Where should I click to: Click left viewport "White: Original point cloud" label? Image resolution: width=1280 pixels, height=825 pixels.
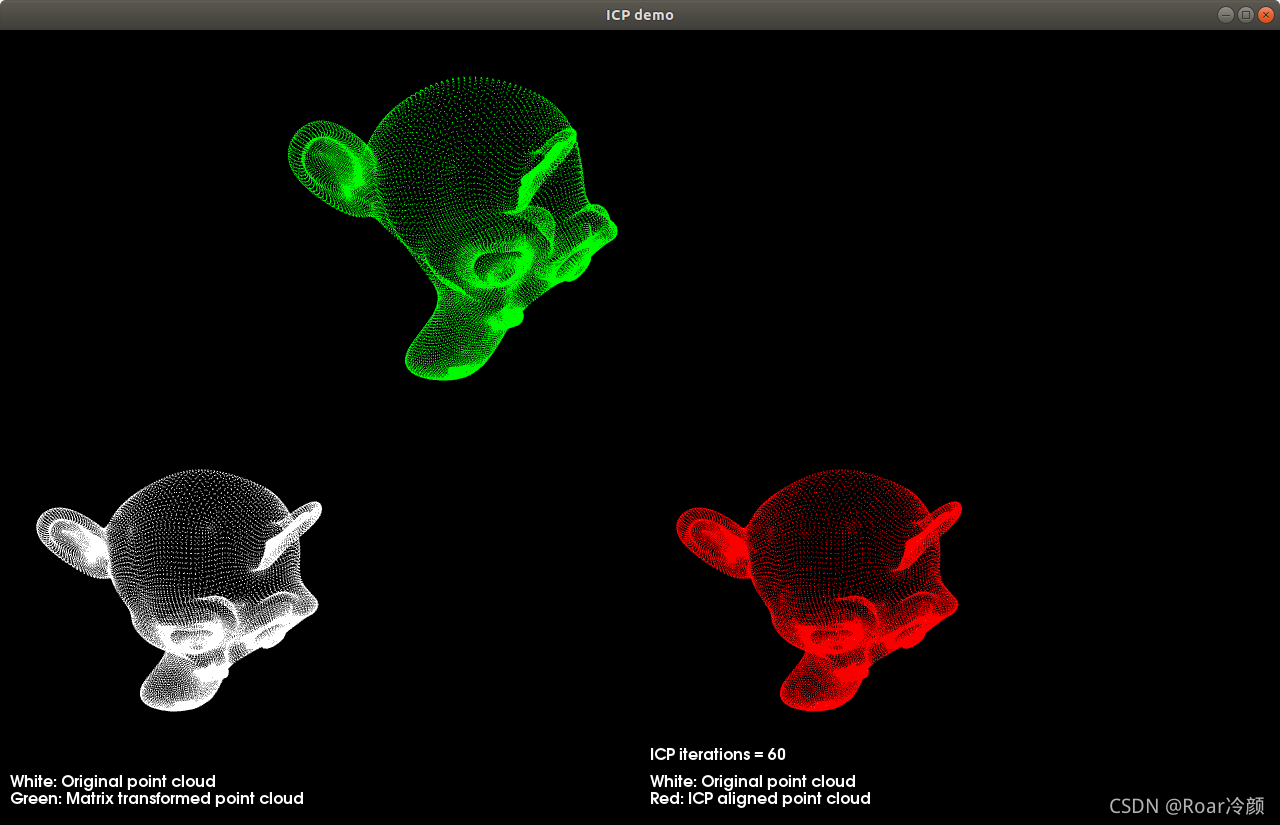click(x=113, y=781)
